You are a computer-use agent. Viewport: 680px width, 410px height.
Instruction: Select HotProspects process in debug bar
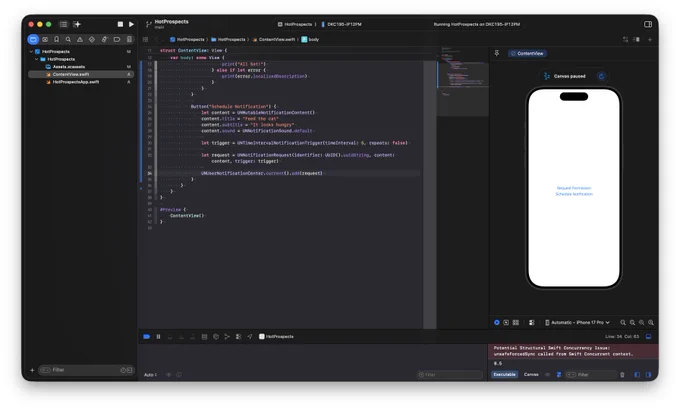pyautogui.click(x=276, y=337)
